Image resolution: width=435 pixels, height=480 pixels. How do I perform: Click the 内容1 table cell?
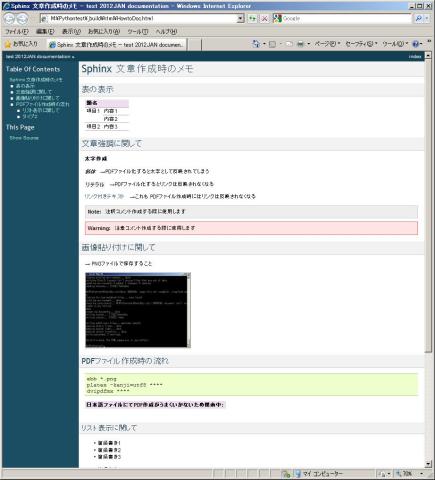111,111
